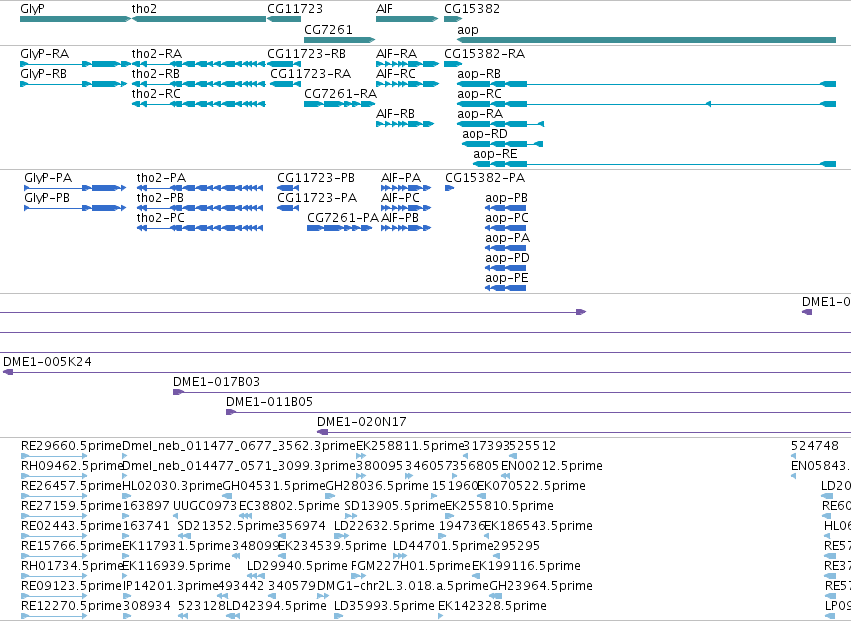Select the CG7261 gene bar

coord(339,40)
